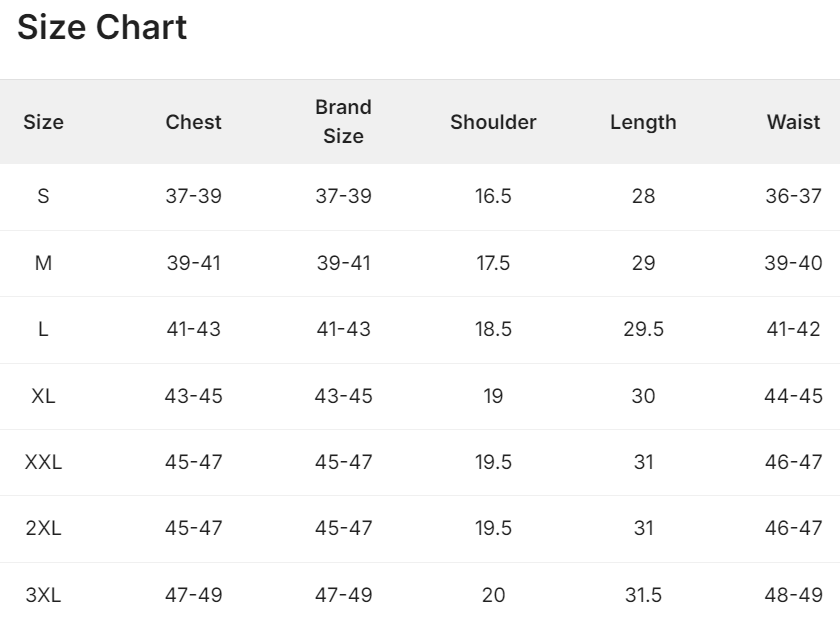Select the Size column header
The width and height of the screenshot is (840, 627).
pos(43,122)
